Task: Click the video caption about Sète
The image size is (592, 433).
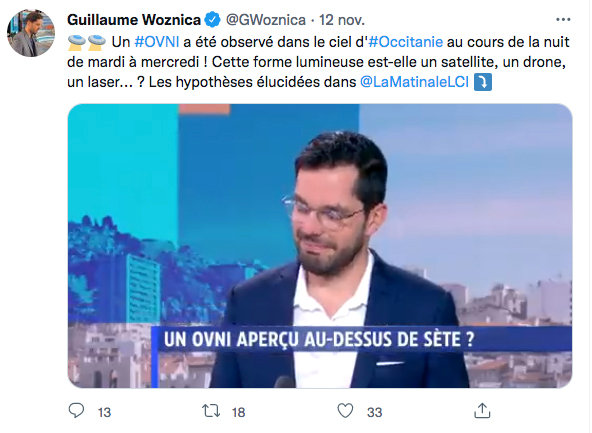Action: (319, 339)
